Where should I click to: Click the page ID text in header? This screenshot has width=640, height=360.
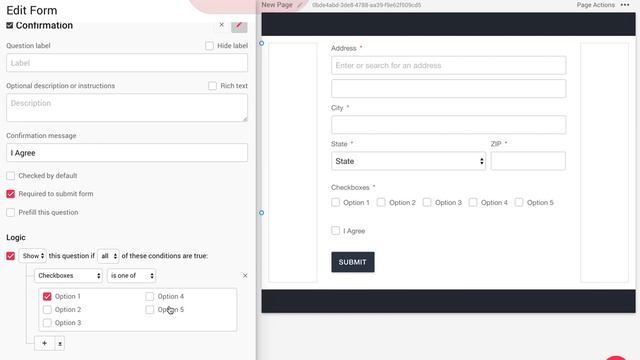click(367, 5)
